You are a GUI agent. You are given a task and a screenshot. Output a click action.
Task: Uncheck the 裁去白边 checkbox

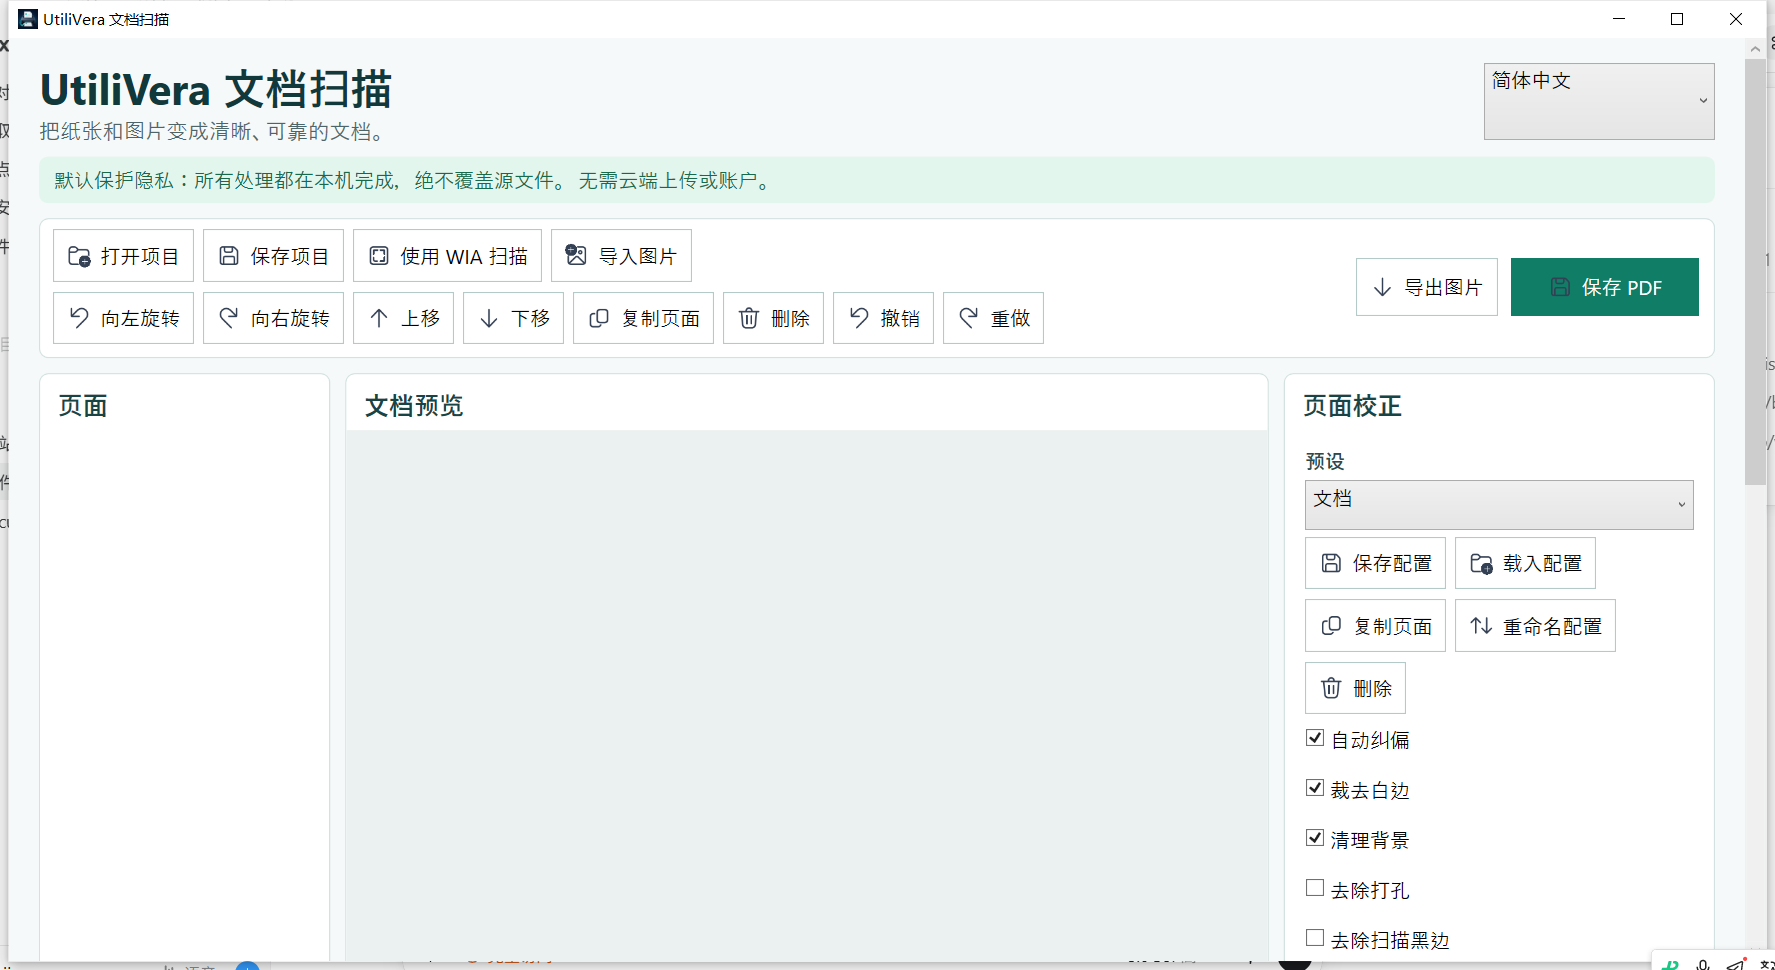pyautogui.click(x=1315, y=788)
